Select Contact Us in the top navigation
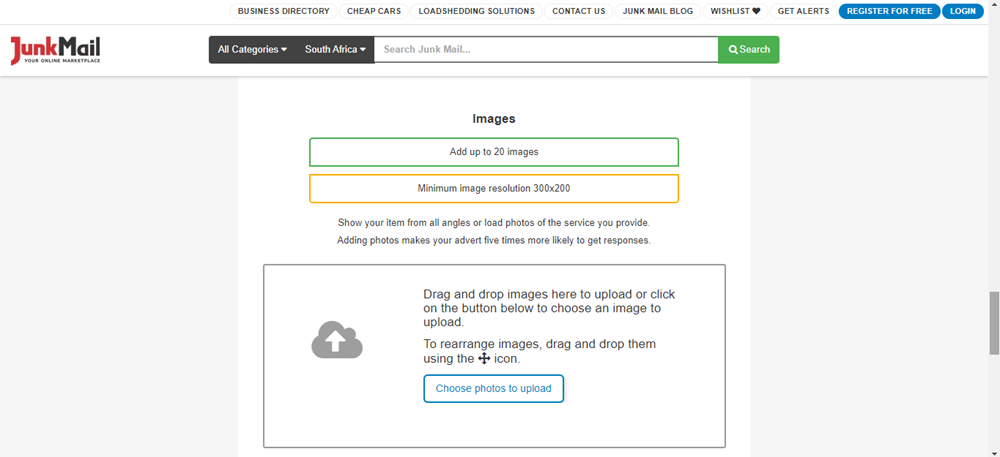The width and height of the screenshot is (1000, 457). coord(578,12)
